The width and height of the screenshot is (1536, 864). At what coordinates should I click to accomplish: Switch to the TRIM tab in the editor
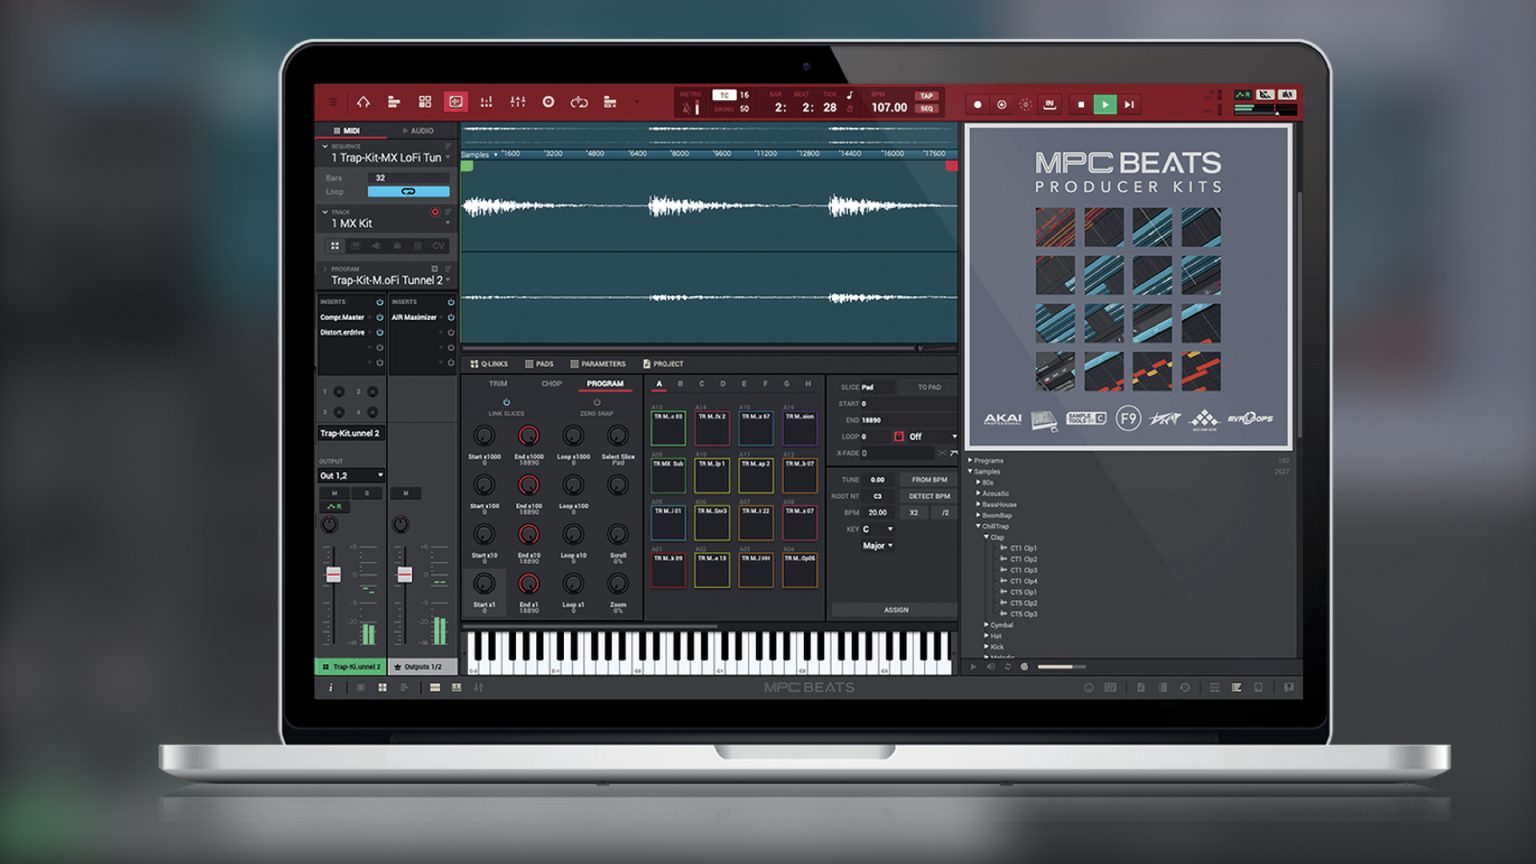[499, 384]
